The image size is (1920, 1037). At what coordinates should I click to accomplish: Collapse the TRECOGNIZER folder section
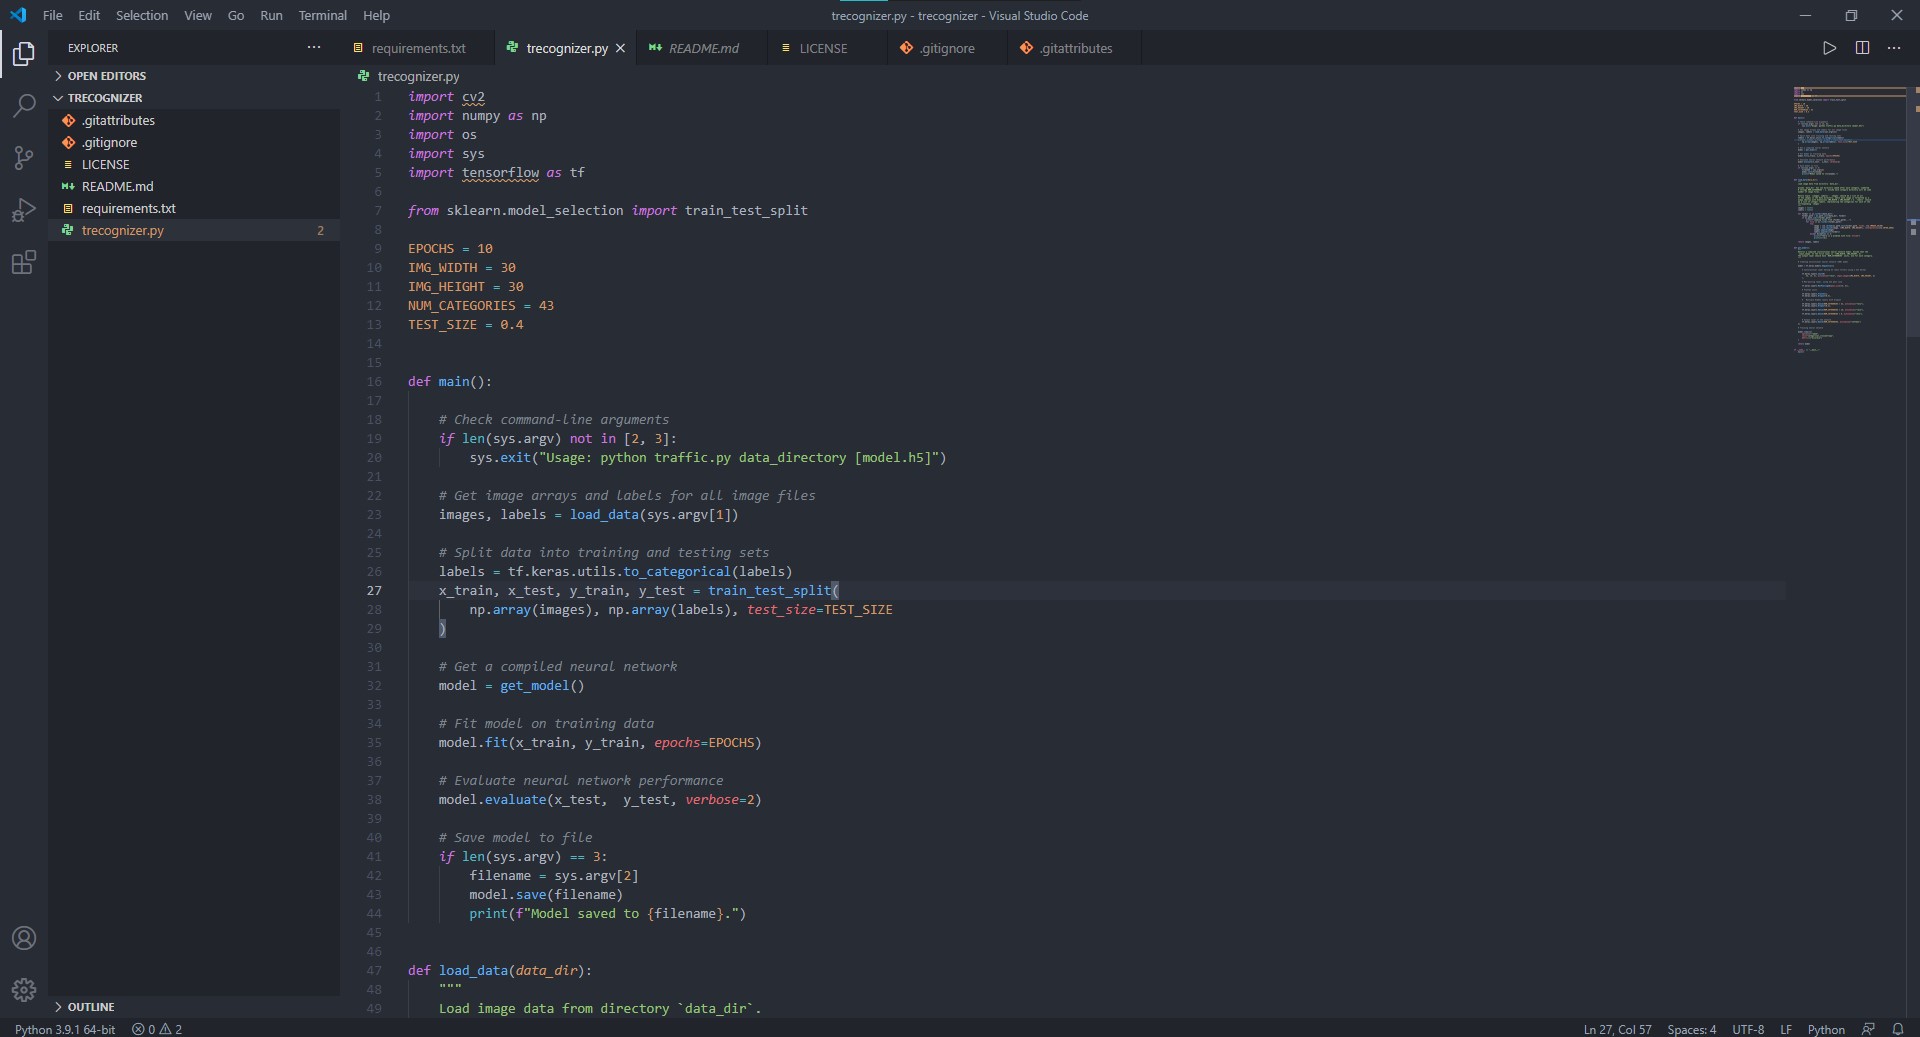(x=104, y=98)
